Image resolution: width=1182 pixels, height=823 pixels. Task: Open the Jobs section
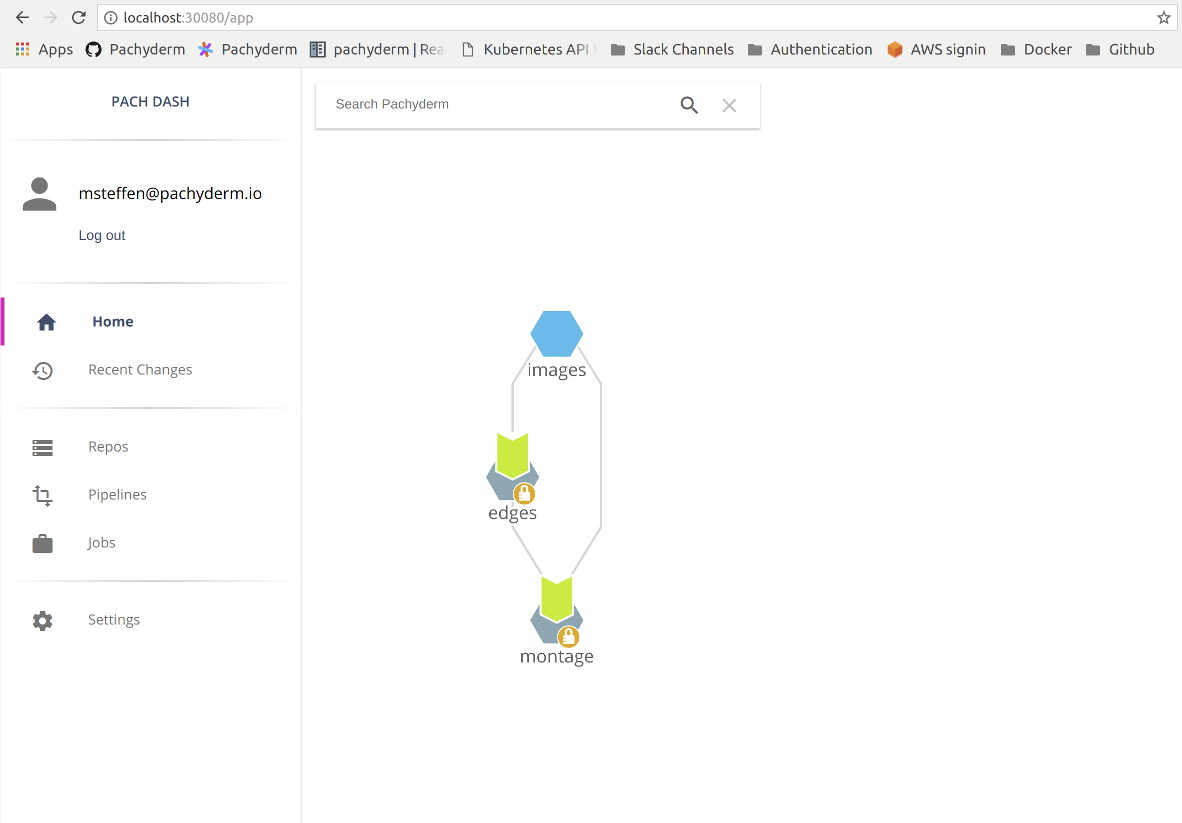(x=101, y=543)
